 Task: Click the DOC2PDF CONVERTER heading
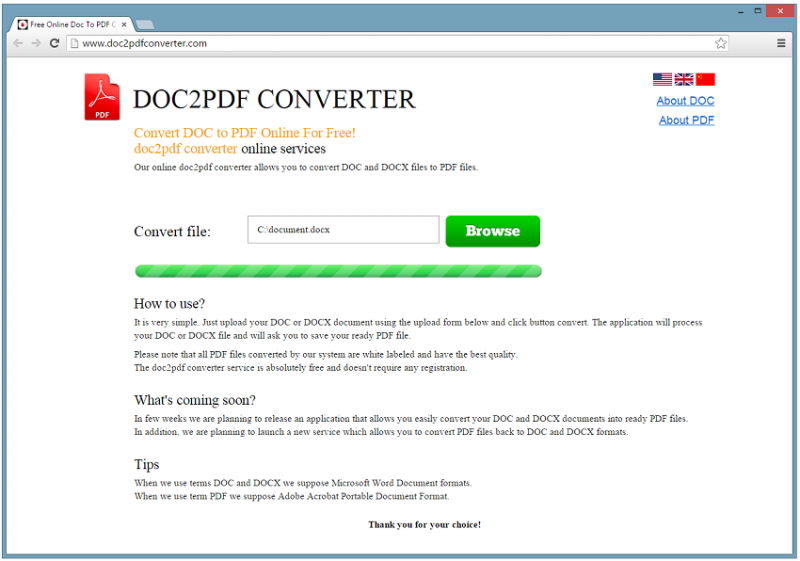[274, 99]
